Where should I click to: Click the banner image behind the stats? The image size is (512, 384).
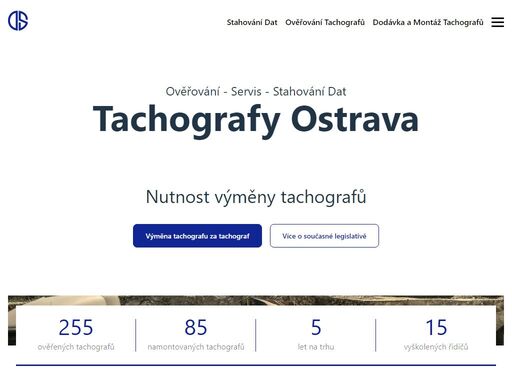coord(256,300)
